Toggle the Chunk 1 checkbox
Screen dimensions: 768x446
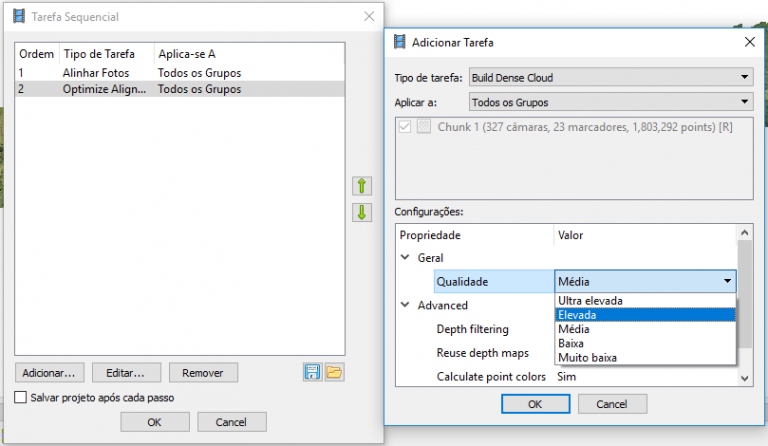tap(405, 127)
